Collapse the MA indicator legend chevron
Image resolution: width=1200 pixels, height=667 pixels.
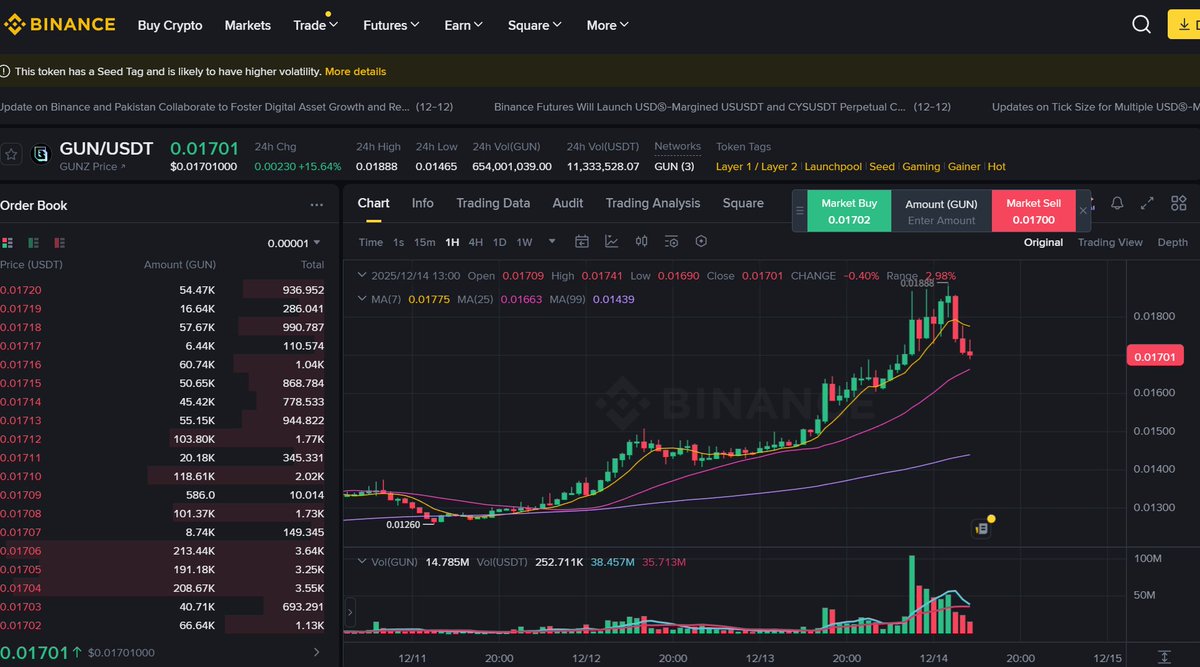[x=362, y=299]
